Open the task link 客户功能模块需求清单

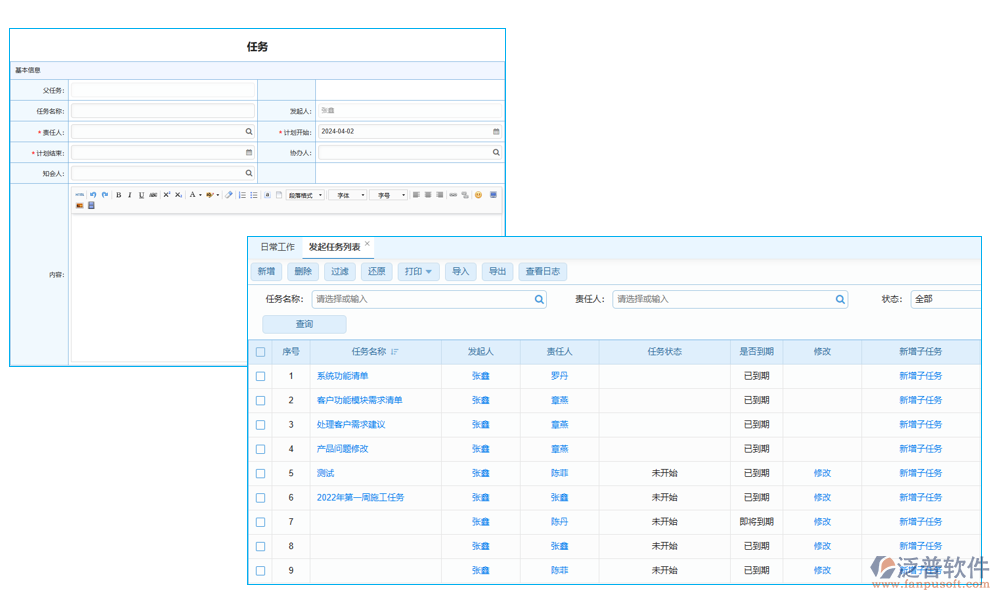358,400
